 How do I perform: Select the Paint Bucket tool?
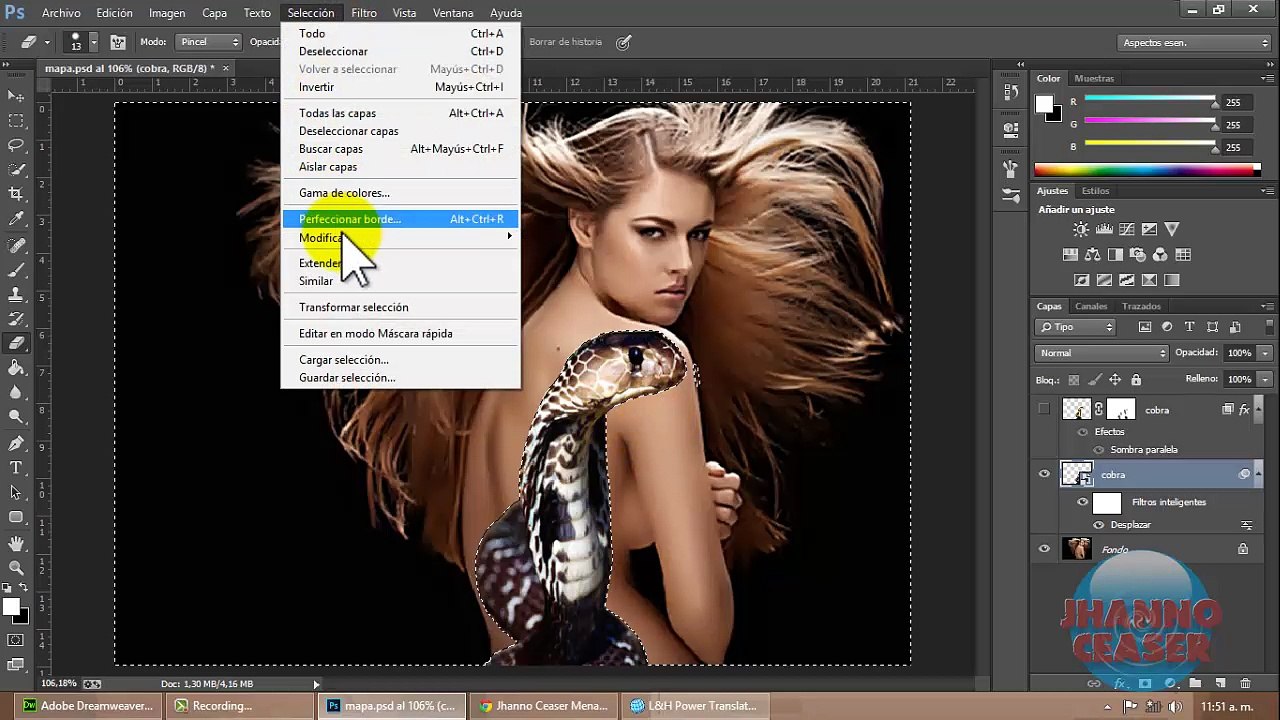pyautogui.click(x=16, y=369)
